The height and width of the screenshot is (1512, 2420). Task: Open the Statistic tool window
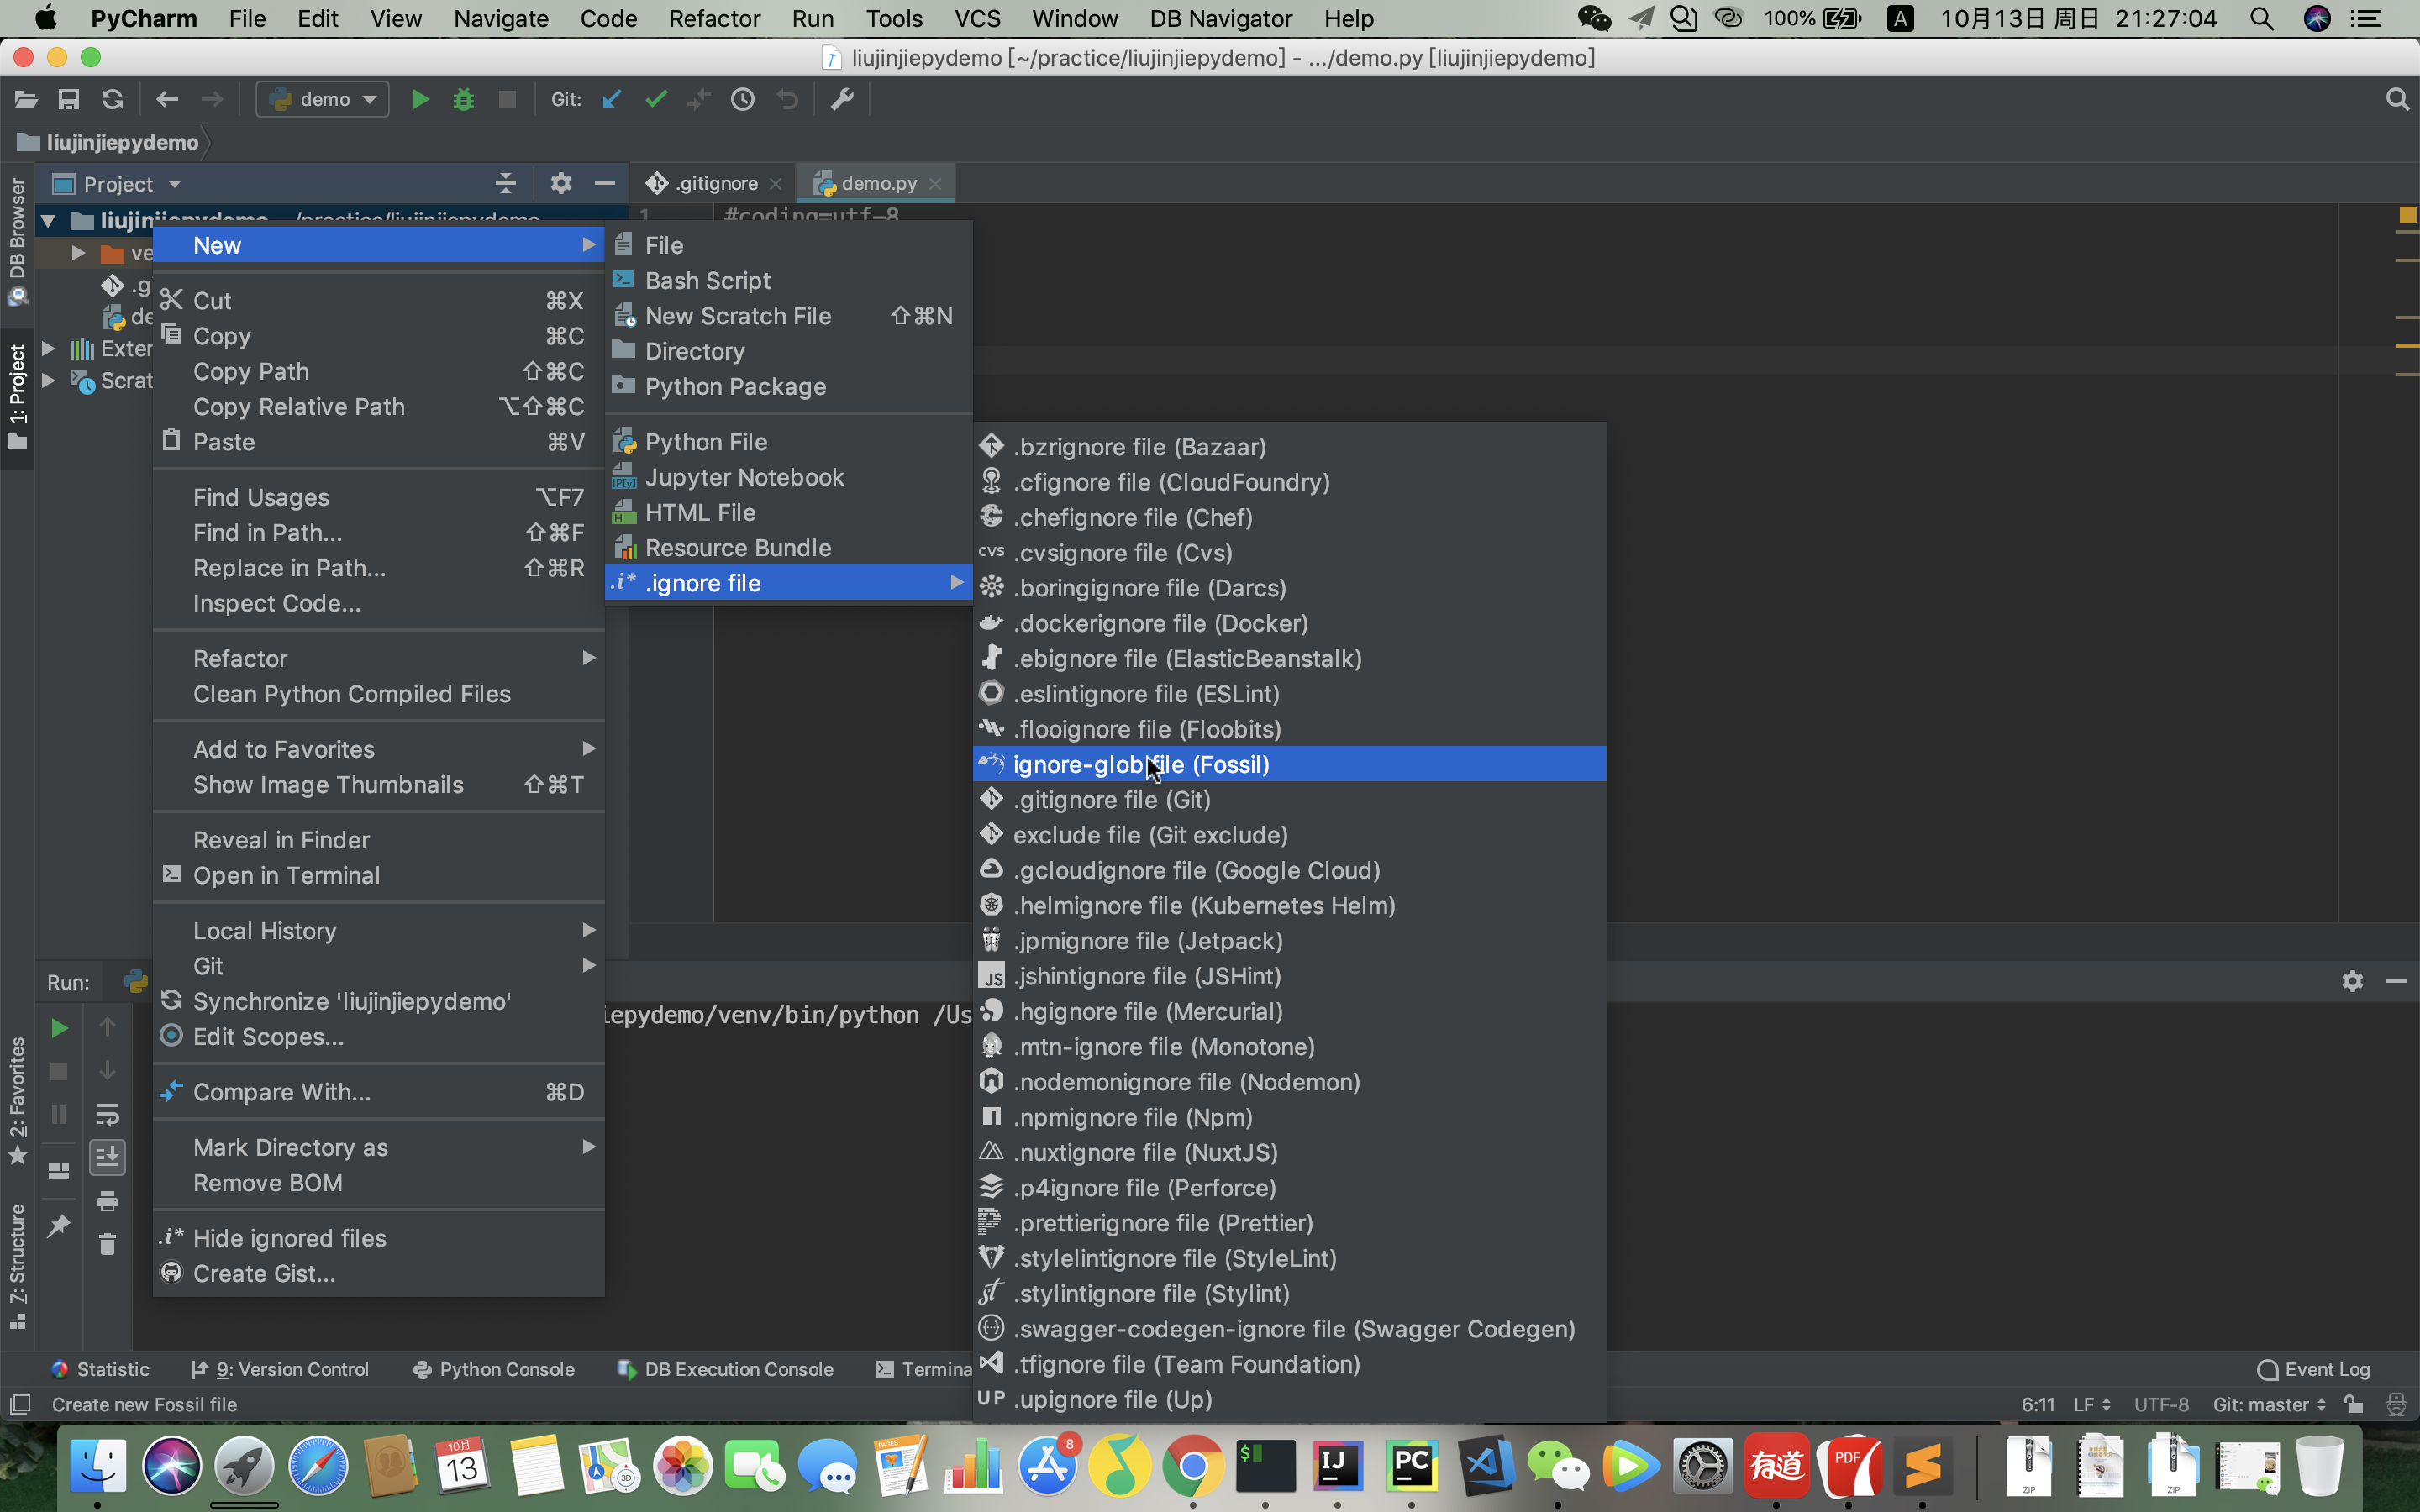(100, 1369)
